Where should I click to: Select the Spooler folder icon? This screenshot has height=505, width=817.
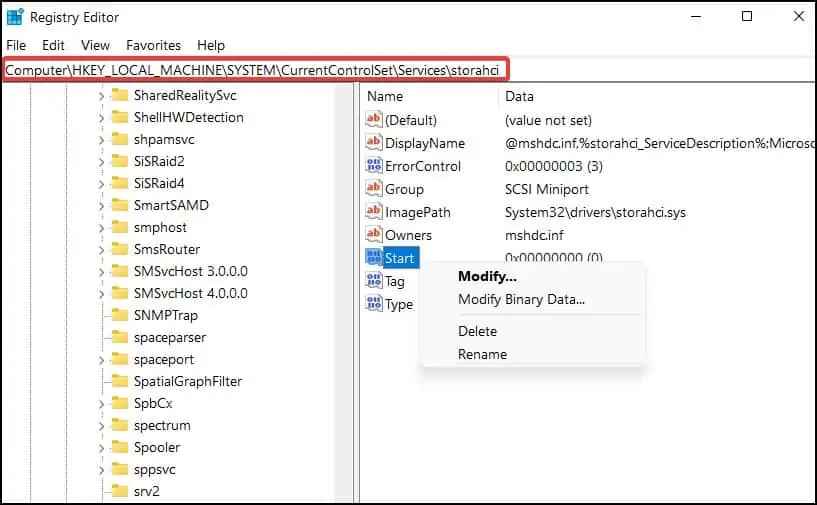click(120, 447)
